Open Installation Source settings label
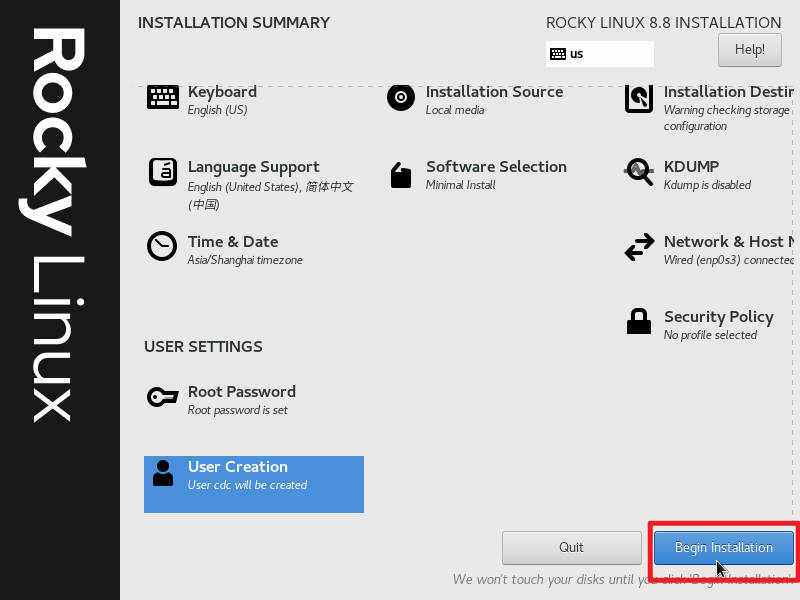The width and height of the screenshot is (800, 600). 494,92
